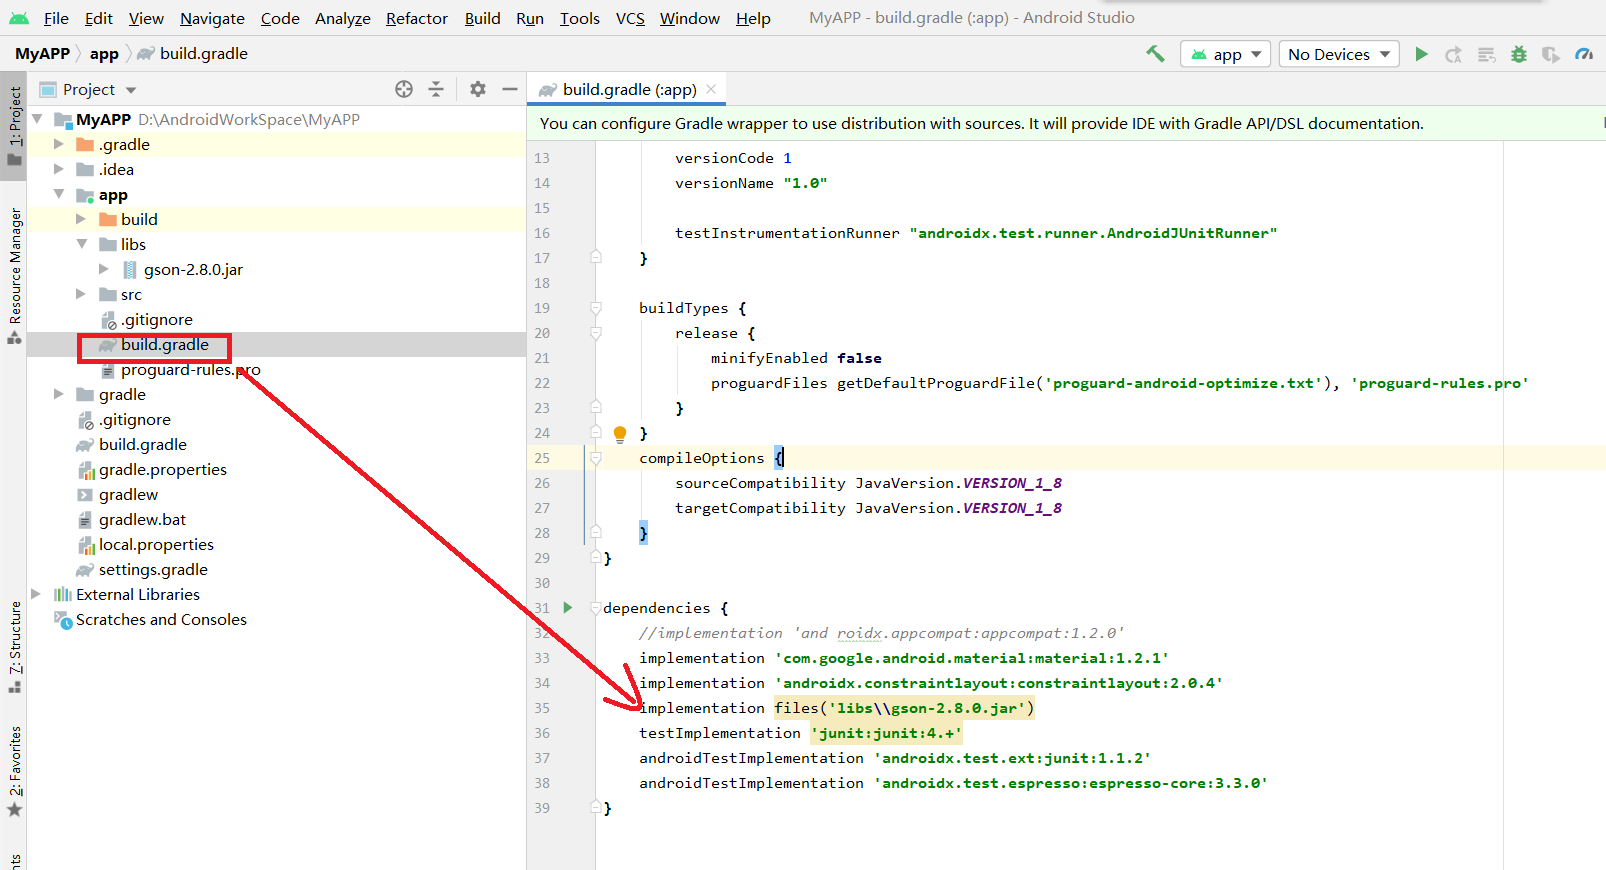The height and width of the screenshot is (870, 1606).
Task: Open the Build menu
Action: (482, 18)
